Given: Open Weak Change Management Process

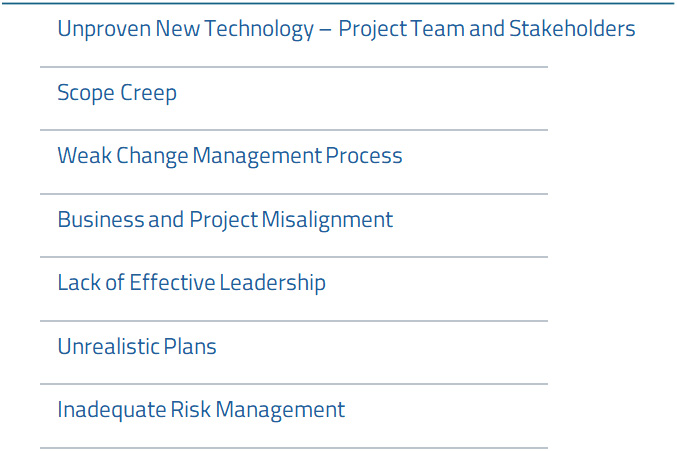Looking at the screenshot, I should tap(230, 156).
